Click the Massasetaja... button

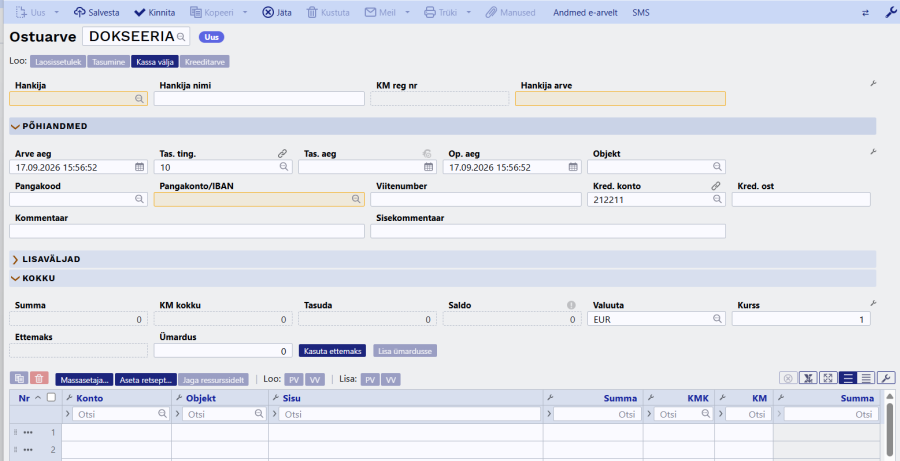pos(84,379)
